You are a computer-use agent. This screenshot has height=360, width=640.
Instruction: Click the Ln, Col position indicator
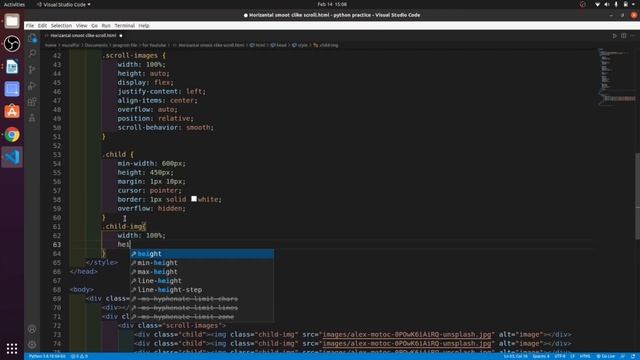pyautogui.click(x=516, y=356)
